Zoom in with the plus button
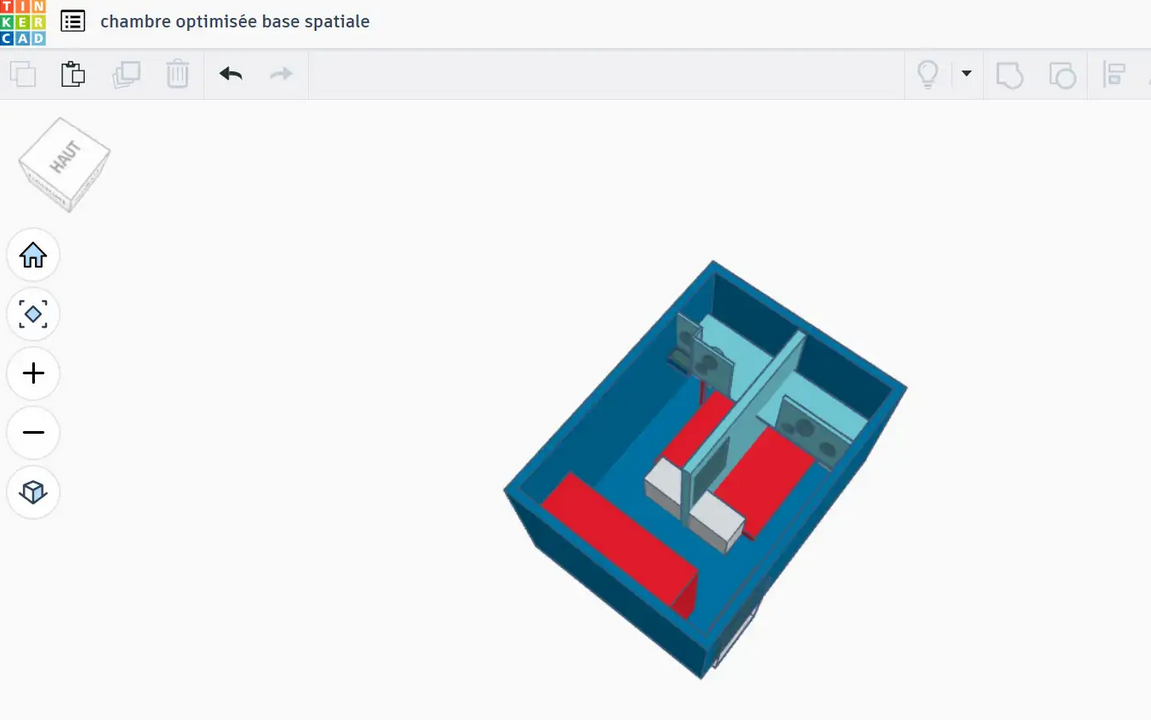Screen dimensions: 1151x720 pos(33,373)
